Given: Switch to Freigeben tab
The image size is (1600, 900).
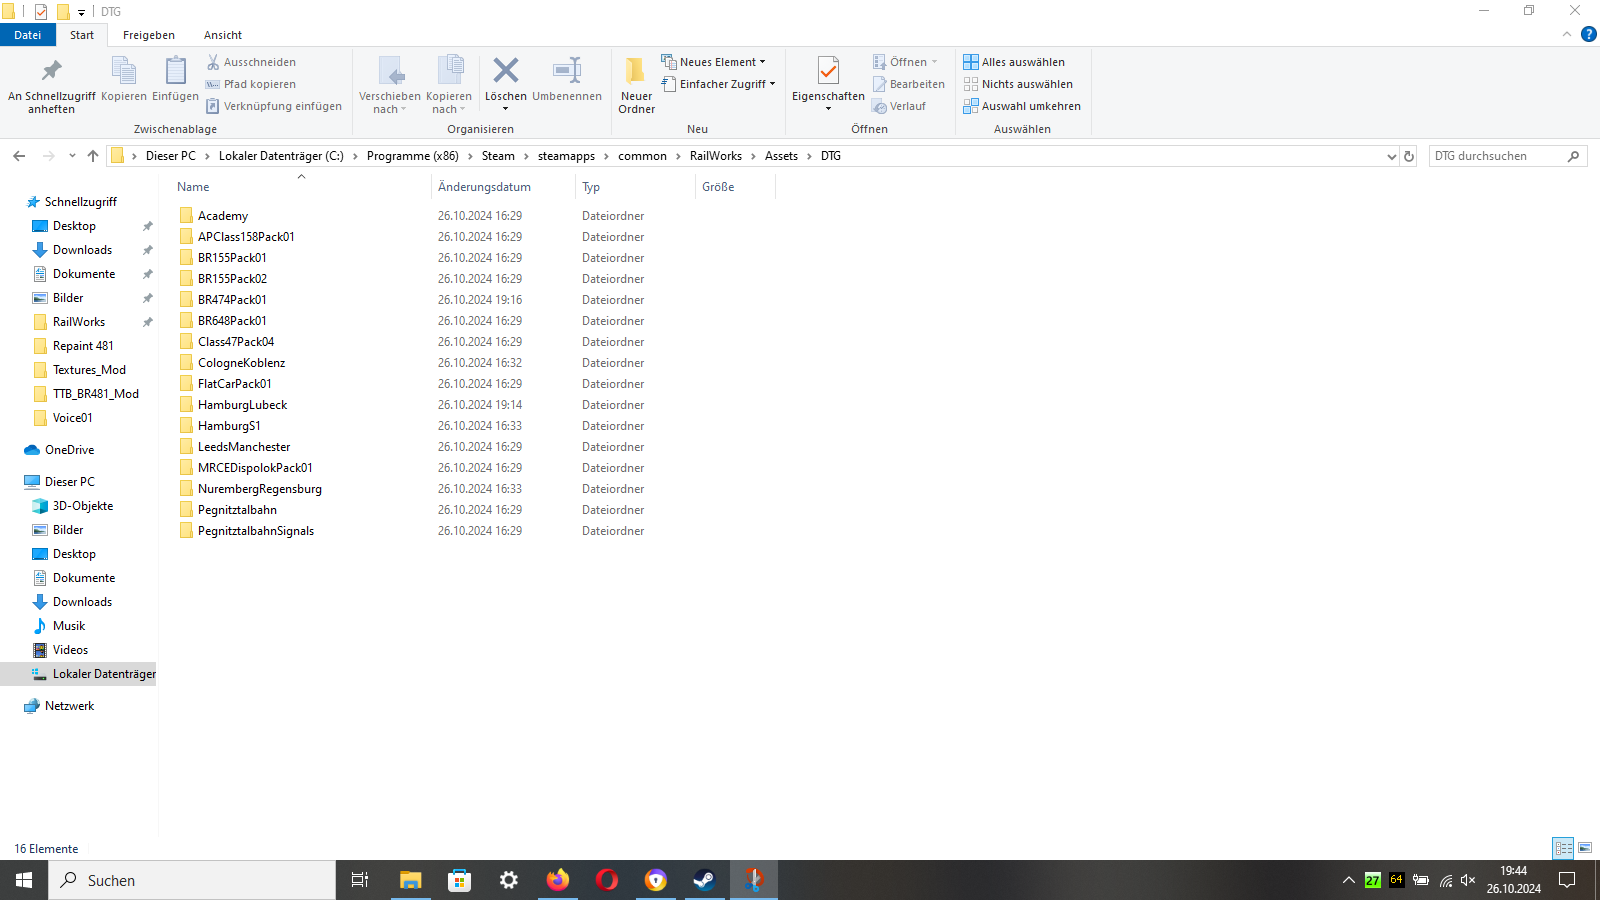Looking at the screenshot, I should coord(149,35).
